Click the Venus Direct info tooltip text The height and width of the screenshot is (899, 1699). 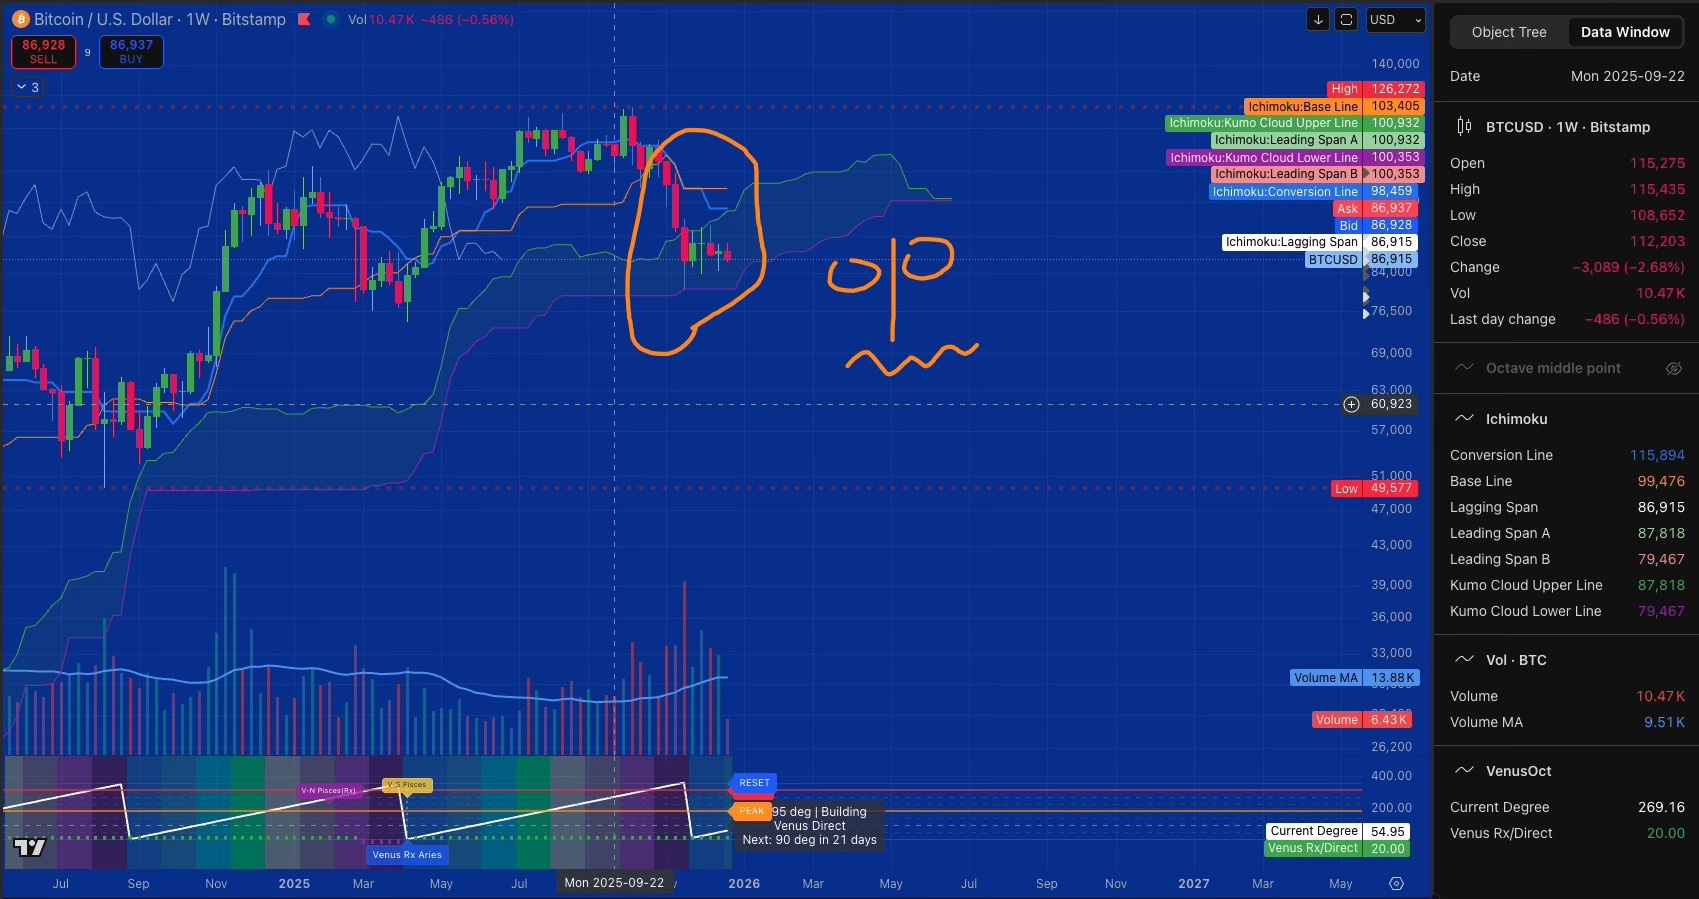tap(810, 826)
